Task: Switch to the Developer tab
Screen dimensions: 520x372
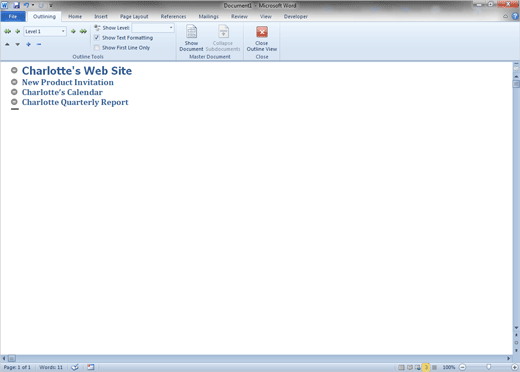Action: click(x=296, y=16)
